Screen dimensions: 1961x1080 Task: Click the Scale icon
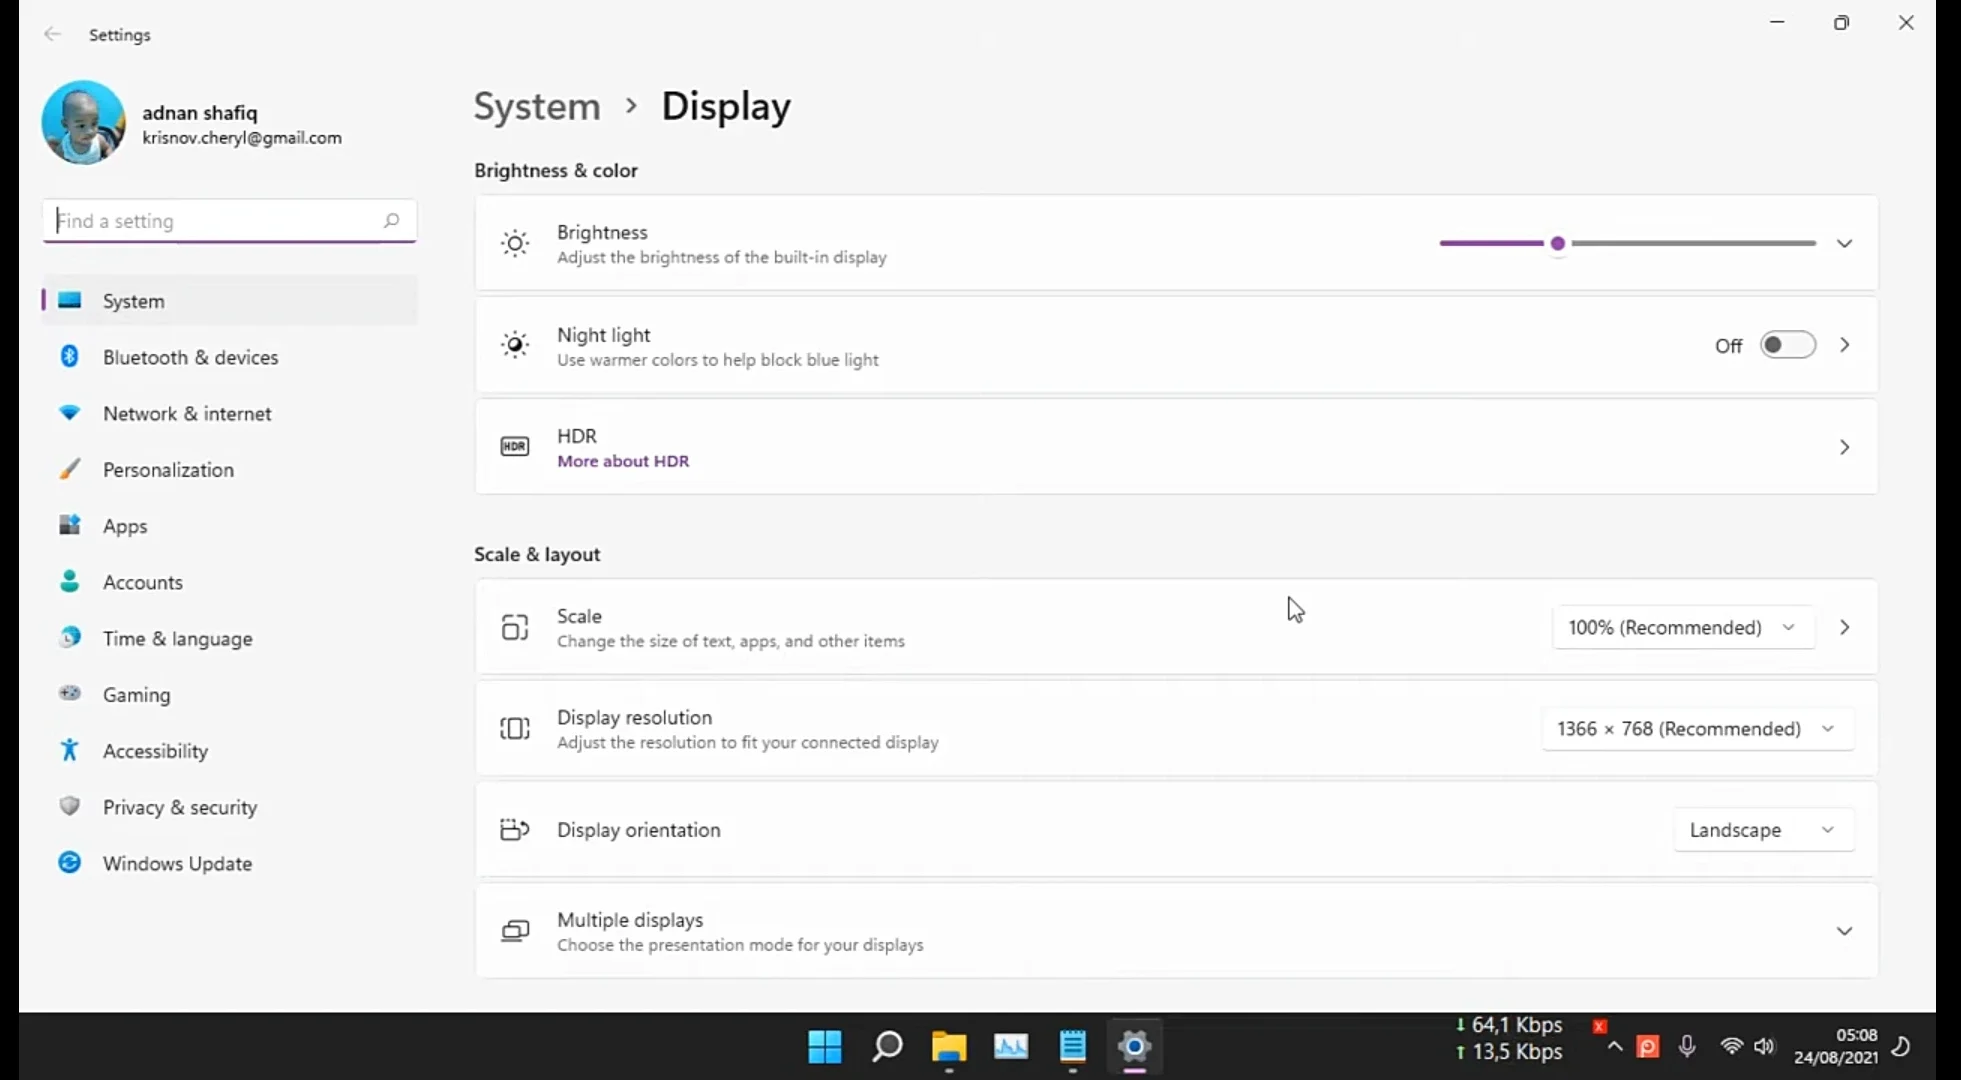click(x=515, y=627)
